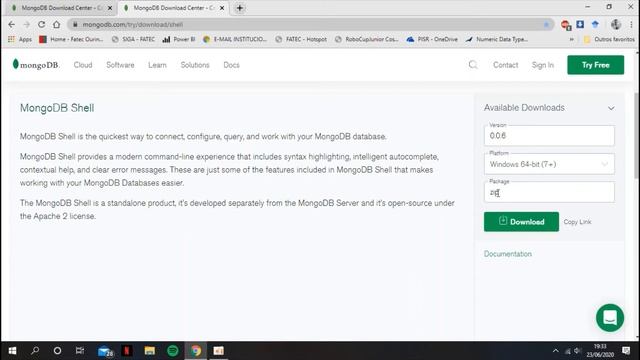
Task: Open Numeric Data Type bookmark
Action: click(496, 39)
